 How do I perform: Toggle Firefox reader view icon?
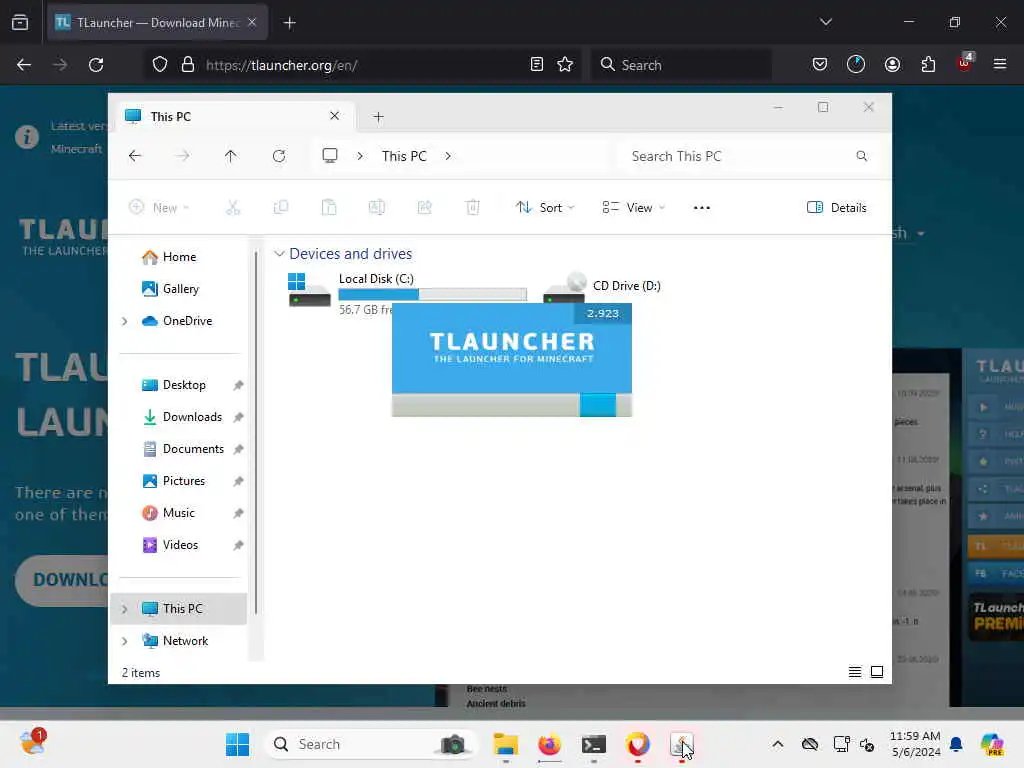[x=537, y=65]
